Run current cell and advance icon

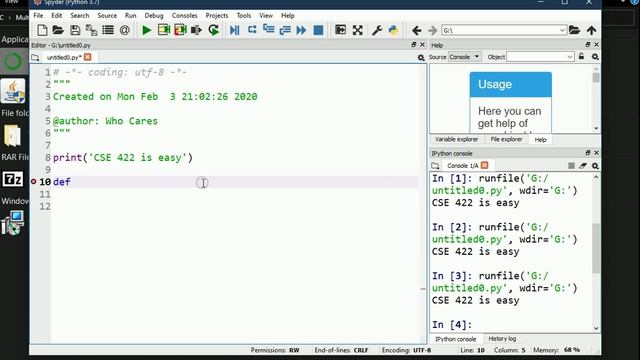click(x=180, y=30)
